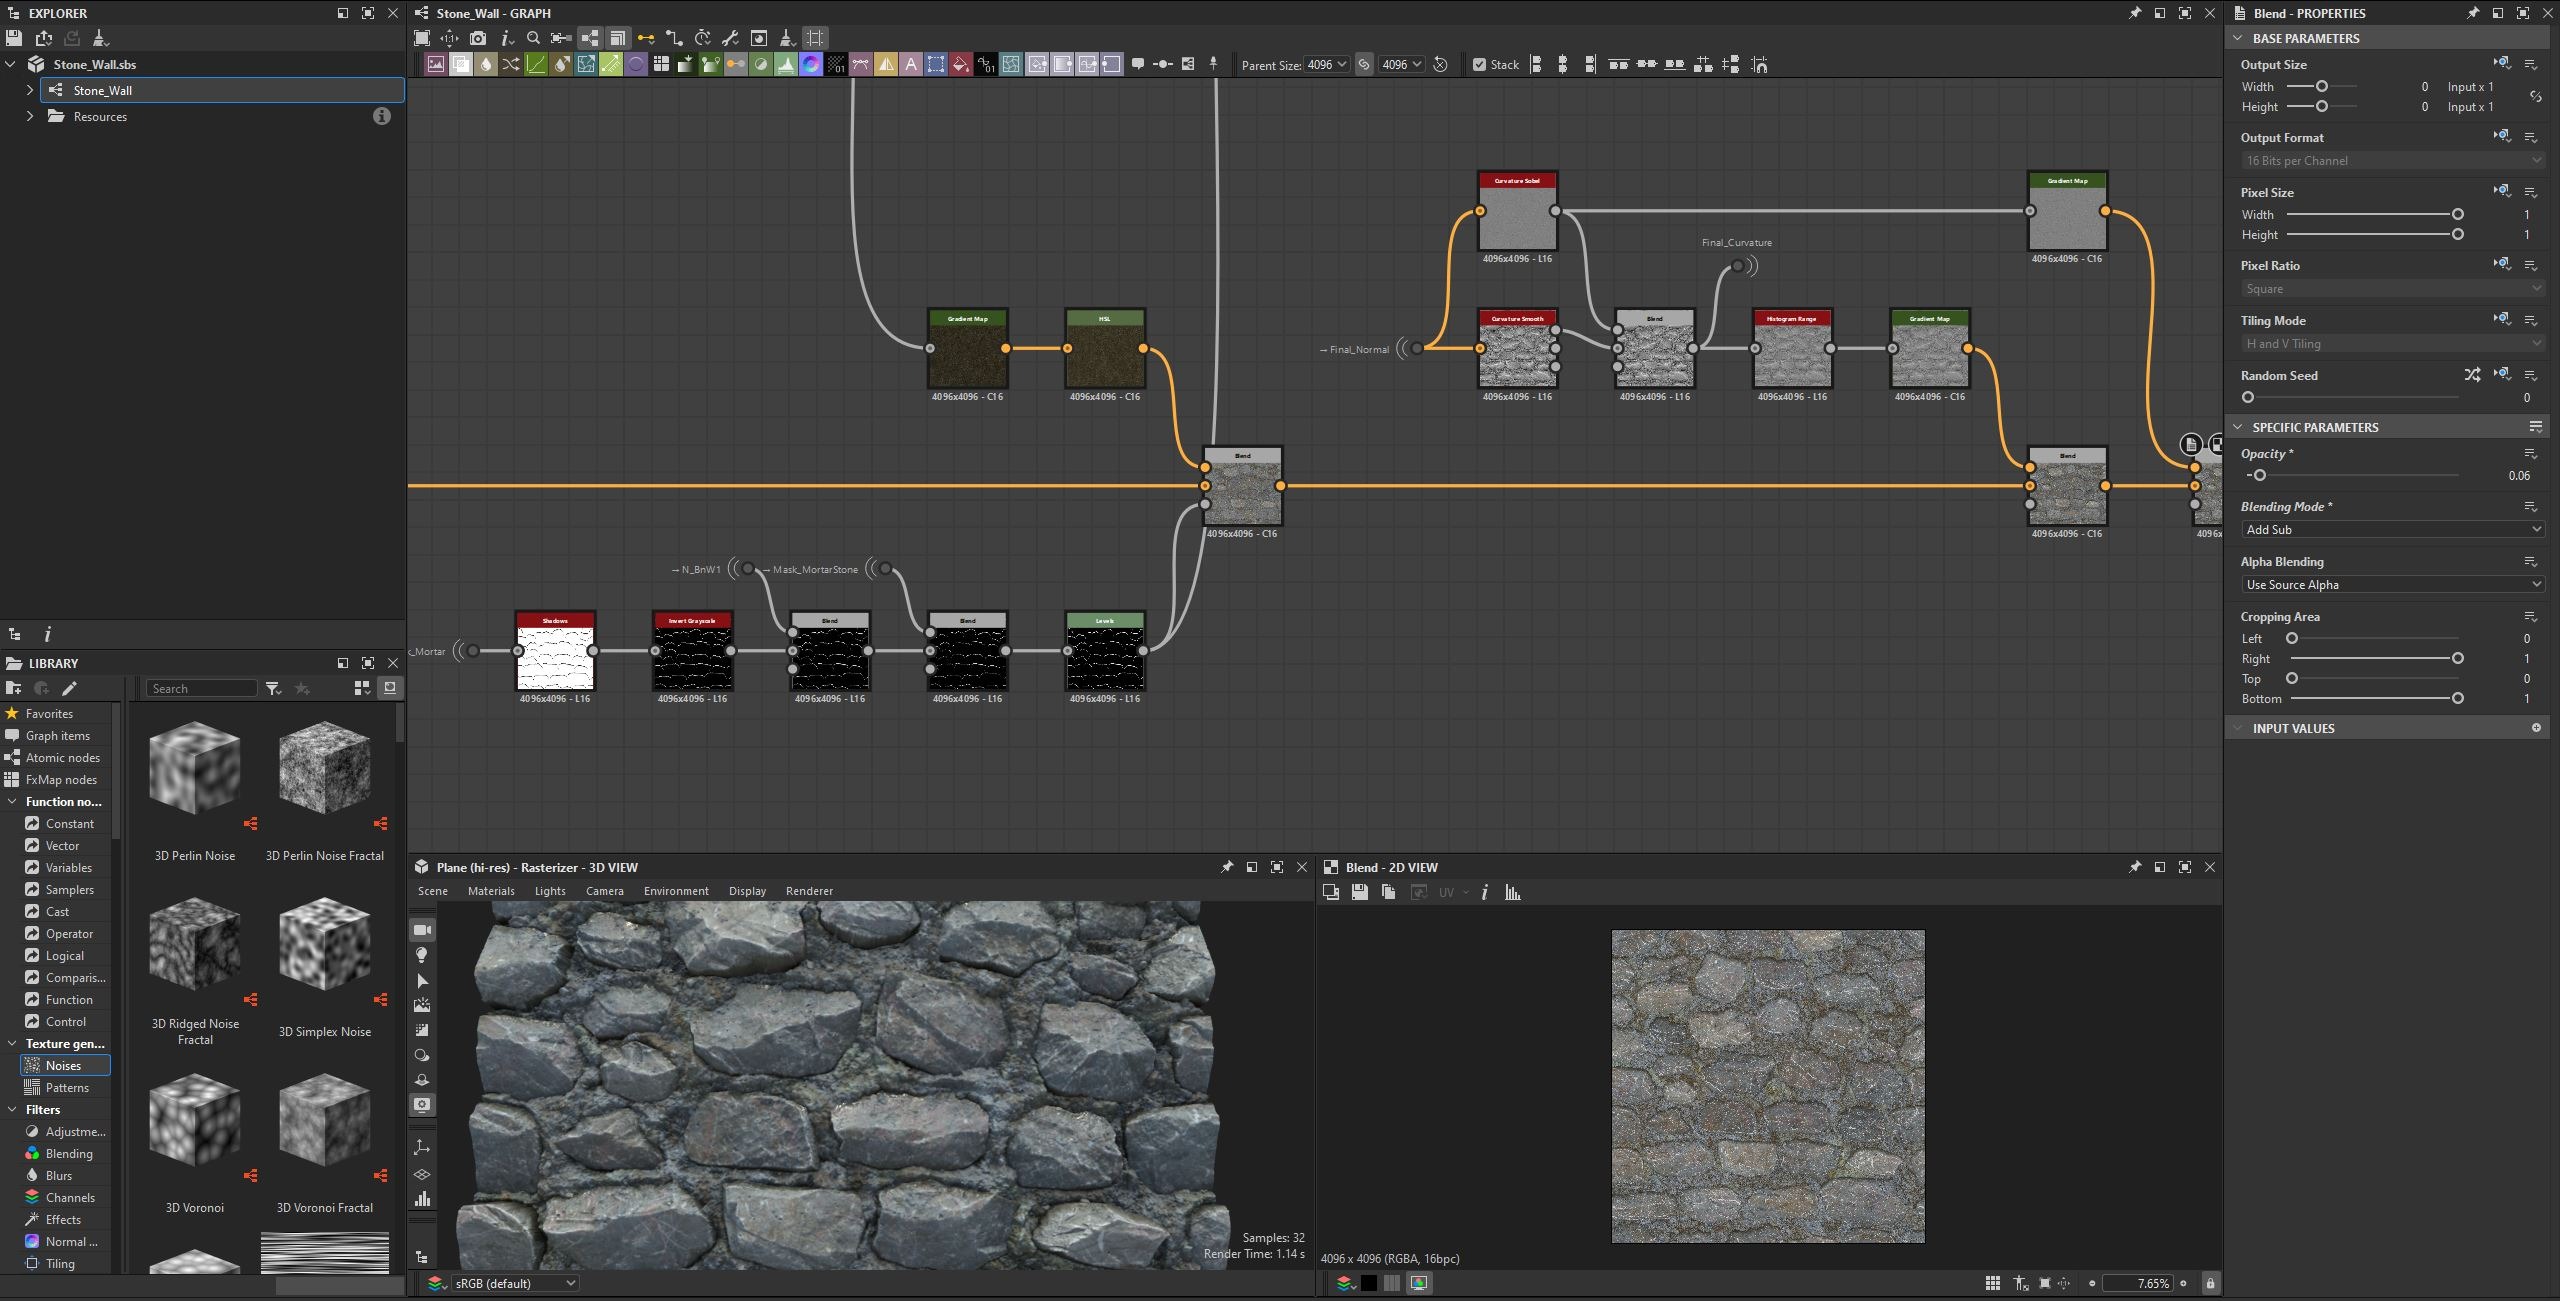Viewport: 2560px width, 1301px height.
Task: Add a Channel Shuffle node from toolbar
Action: (x=511, y=64)
